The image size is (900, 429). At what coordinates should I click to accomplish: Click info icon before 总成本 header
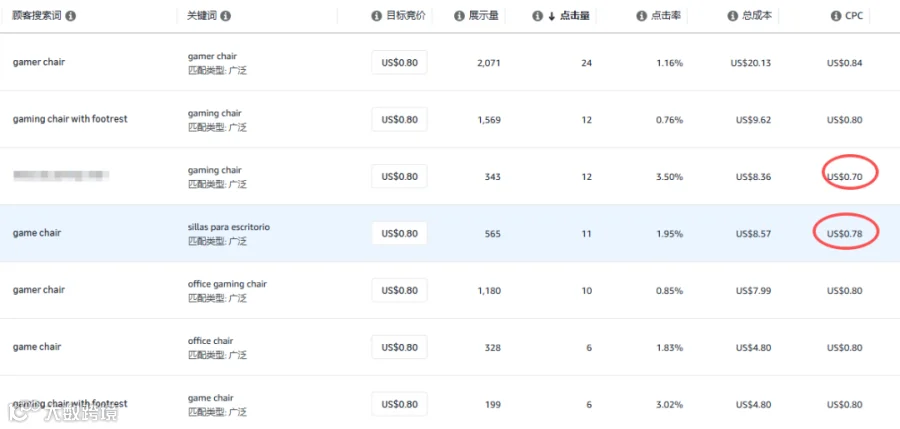732,16
